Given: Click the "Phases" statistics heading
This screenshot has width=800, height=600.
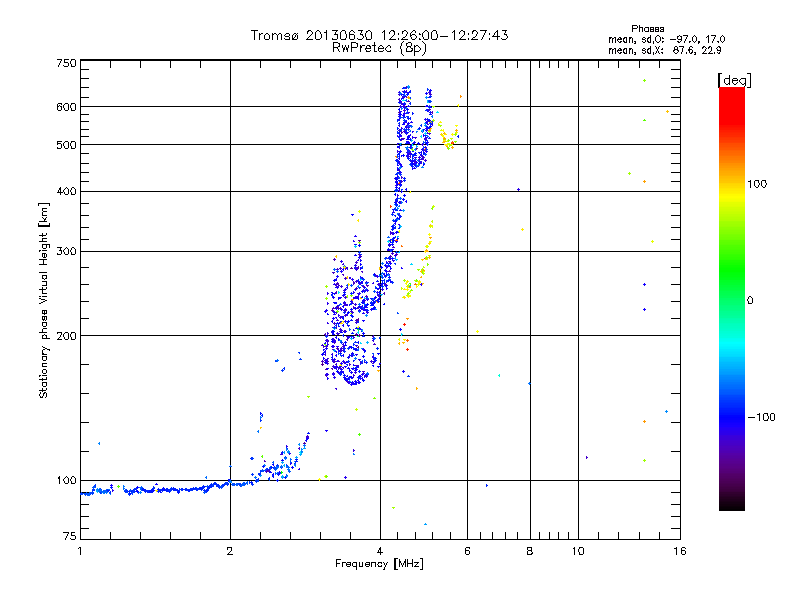Looking at the screenshot, I should pyautogui.click(x=647, y=29).
